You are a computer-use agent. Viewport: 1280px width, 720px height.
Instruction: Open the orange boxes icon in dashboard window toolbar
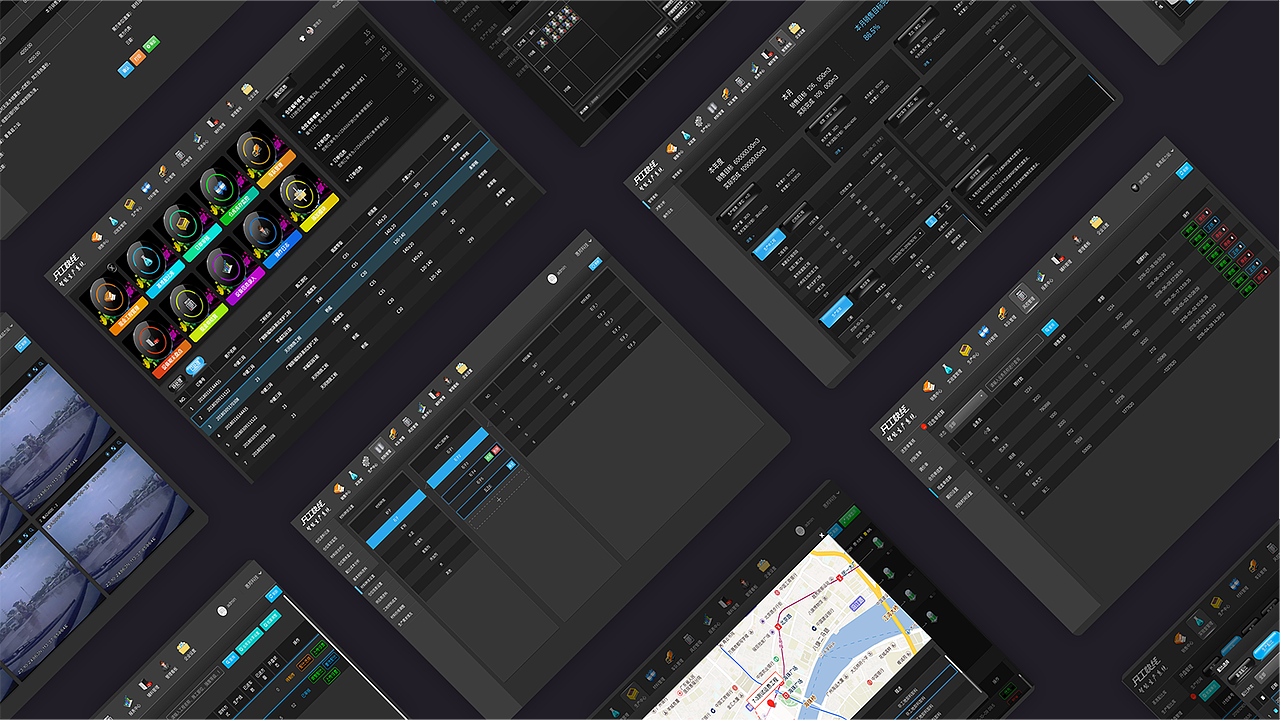[x=99, y=238]
